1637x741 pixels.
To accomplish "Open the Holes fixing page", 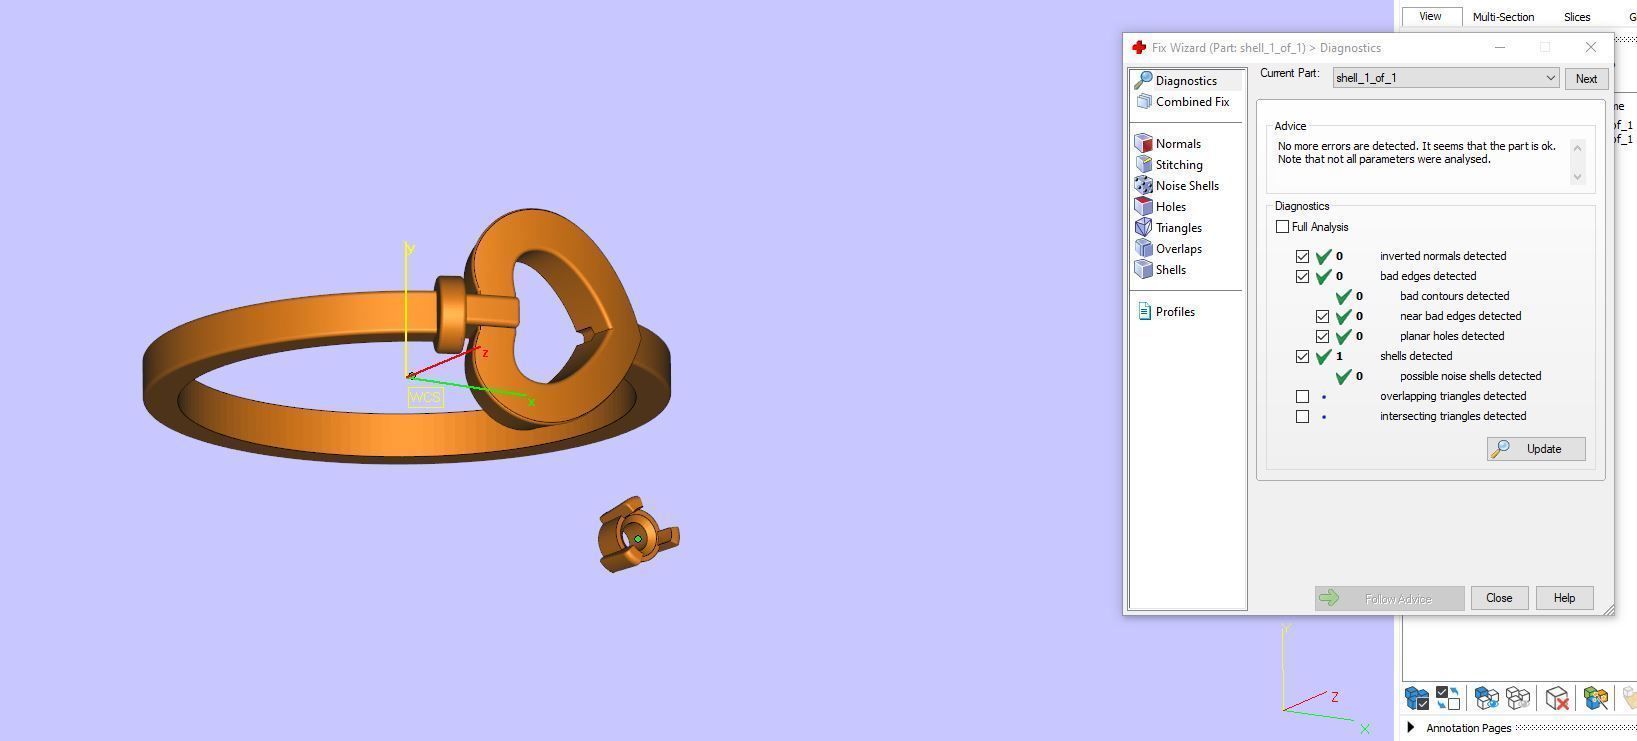I will pyautogui.click(x=1161, y=207).
